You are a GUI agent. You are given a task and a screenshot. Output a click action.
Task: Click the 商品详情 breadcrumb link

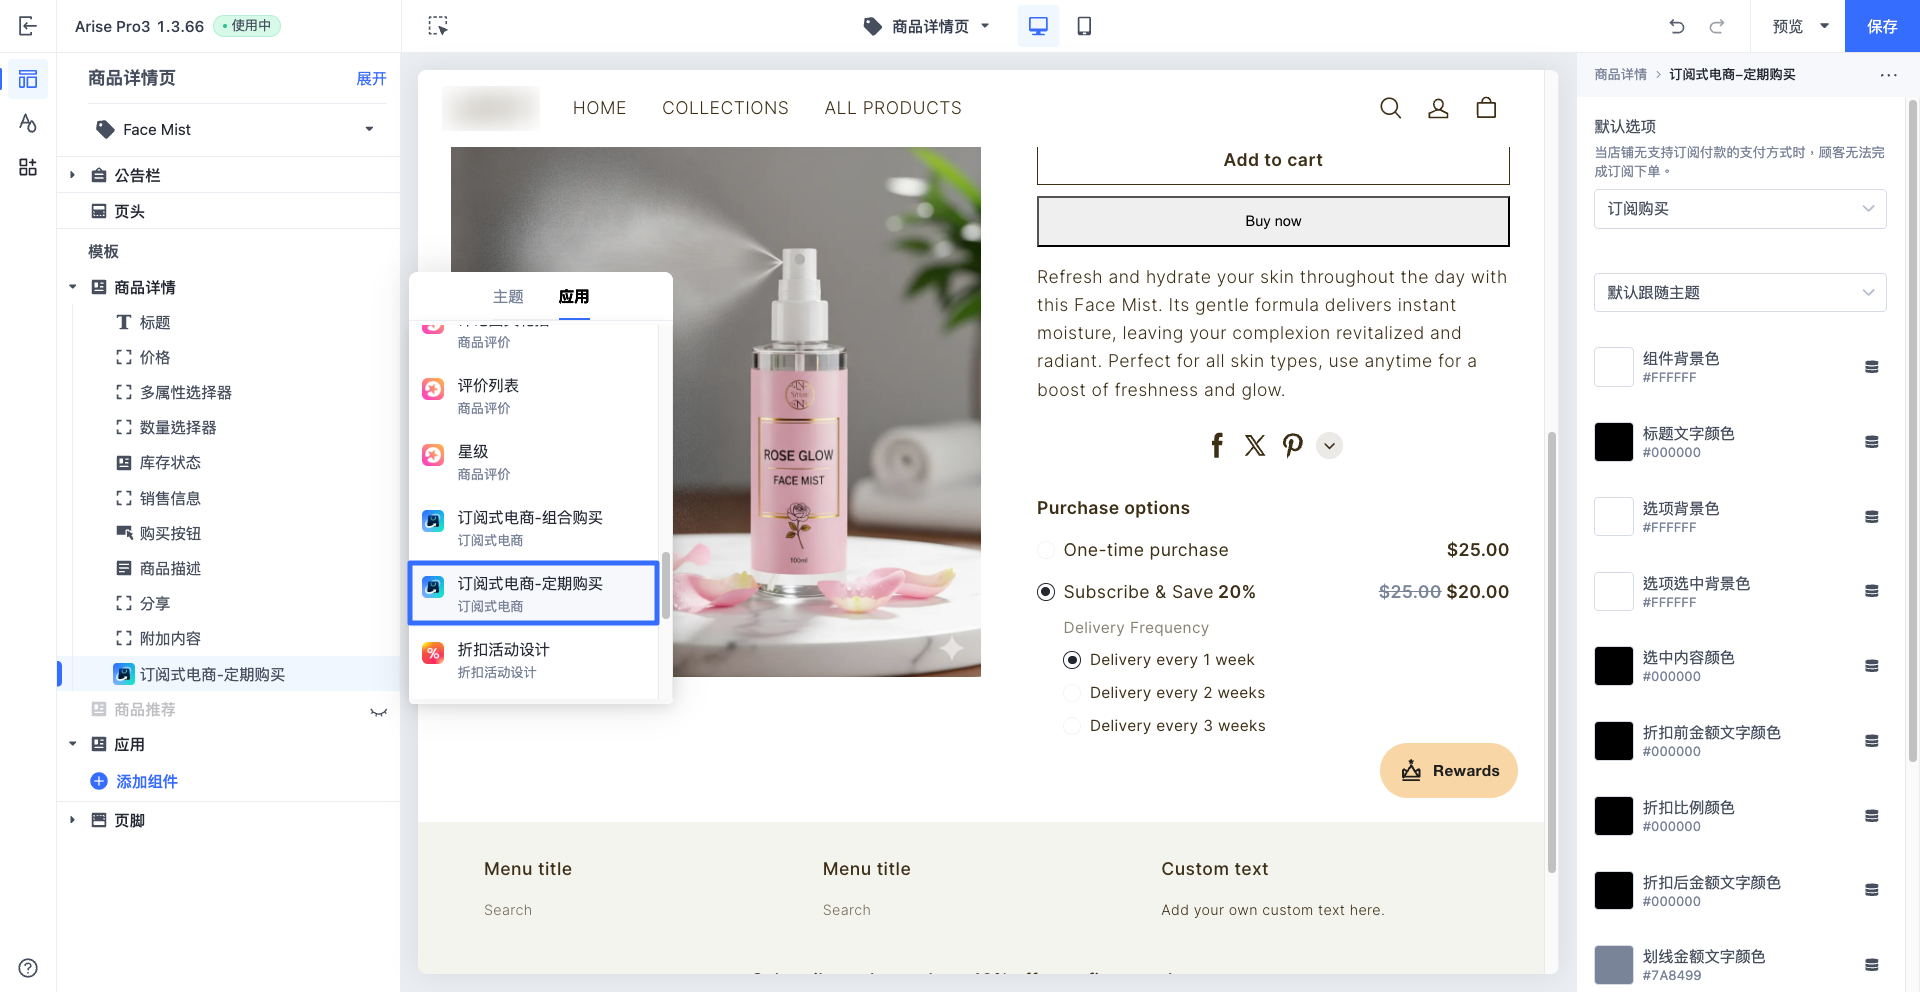[1620, 75]
